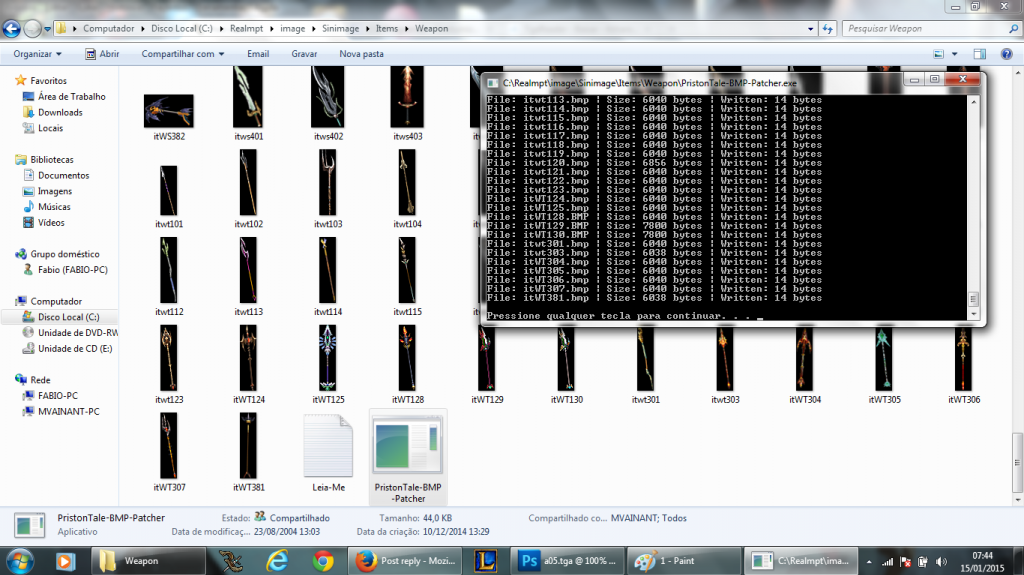
Task: Open the Organizar menu
Action: point(37,54)
